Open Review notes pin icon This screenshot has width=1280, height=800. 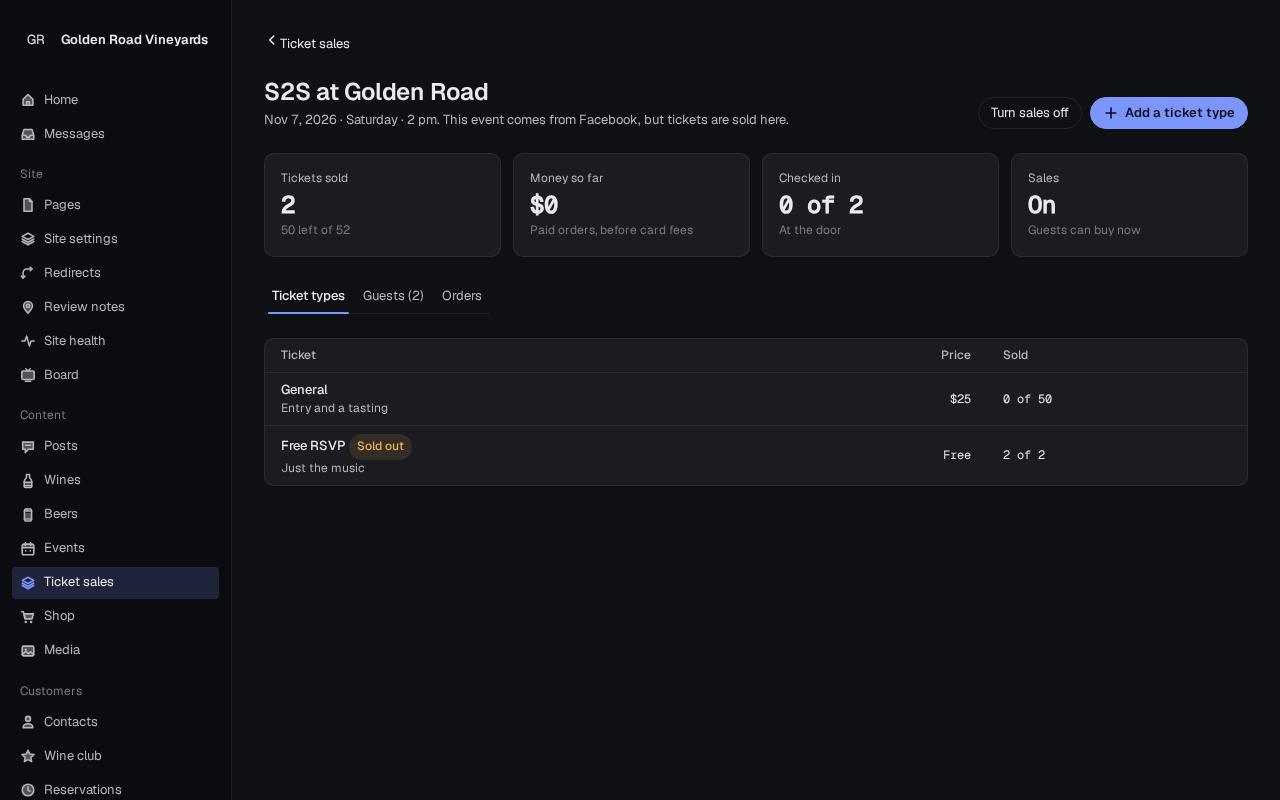28,307
